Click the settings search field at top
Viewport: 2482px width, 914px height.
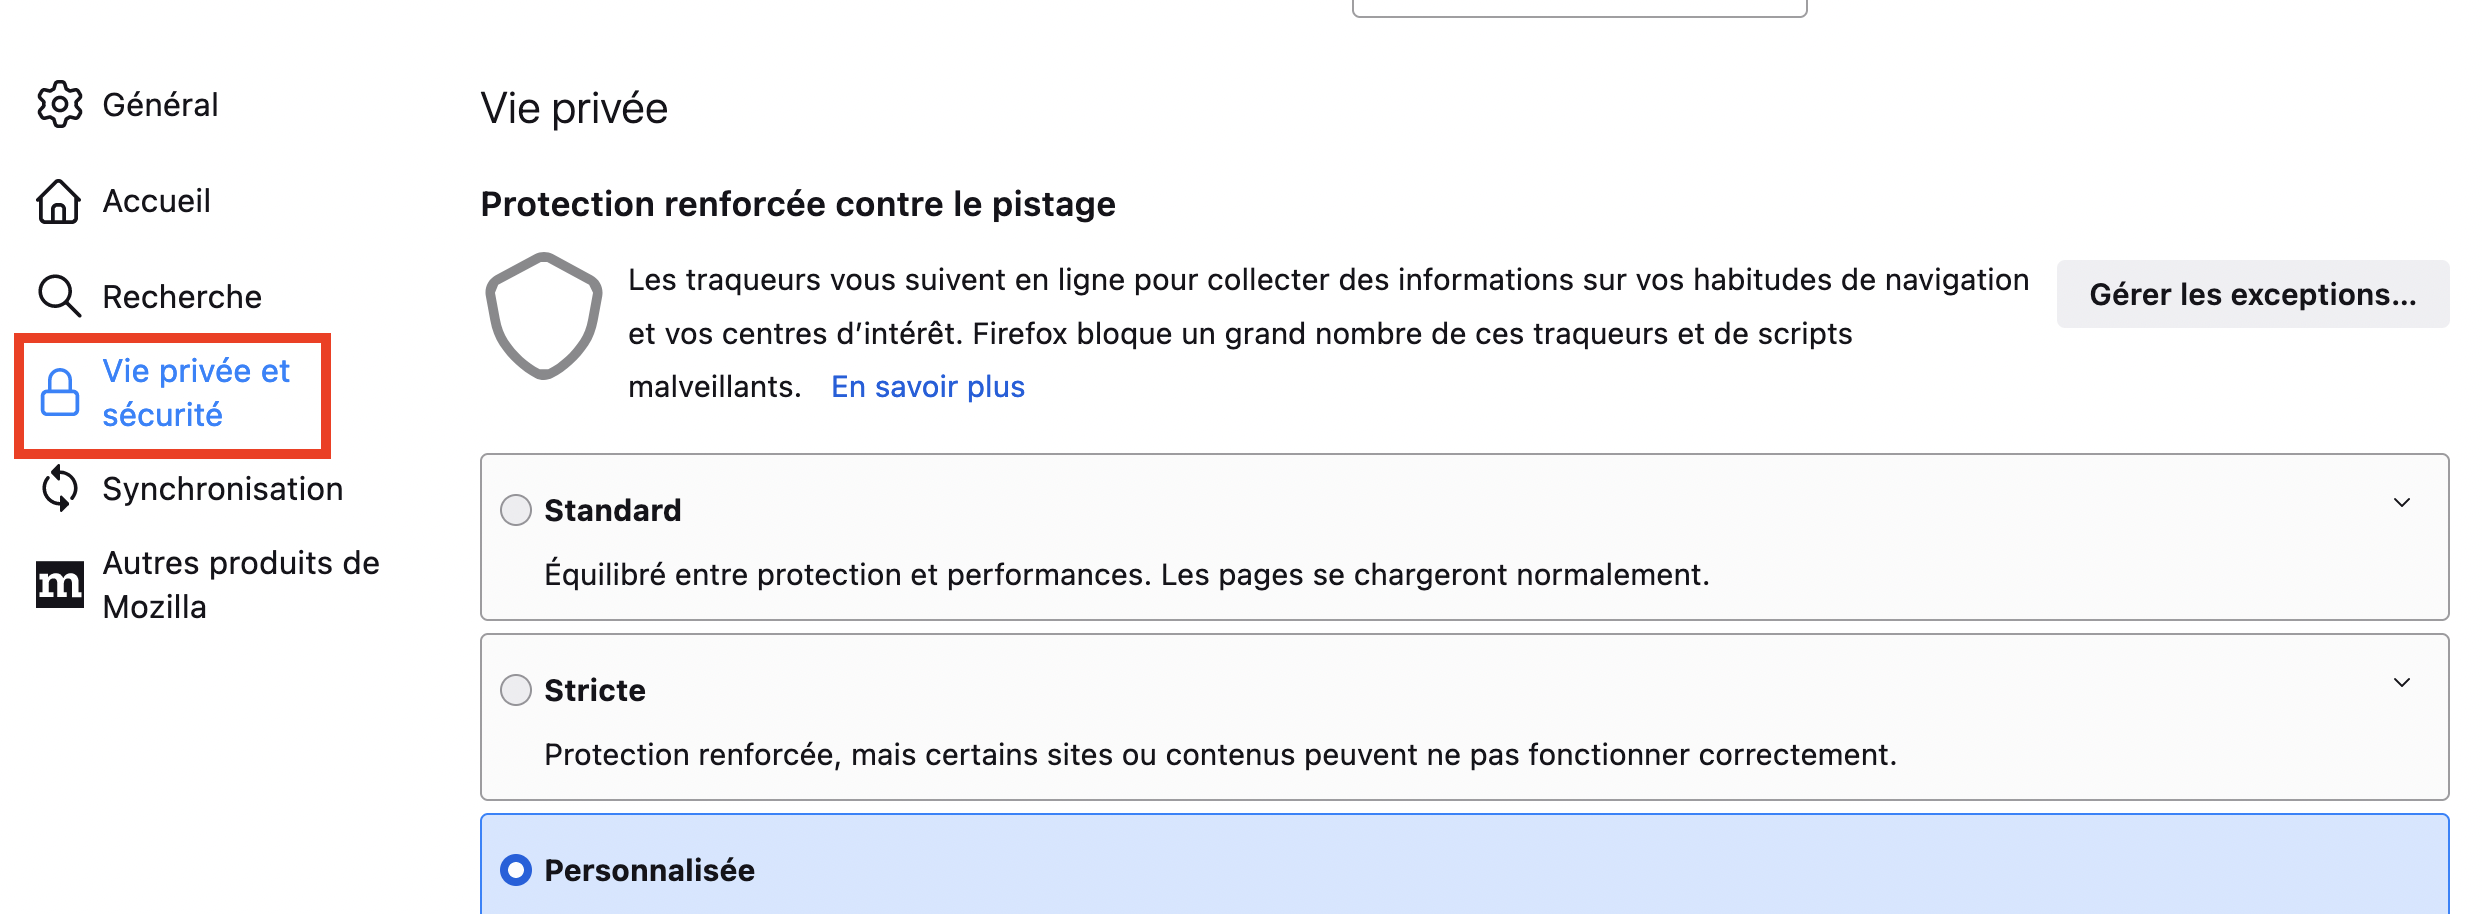point(1580,7)
